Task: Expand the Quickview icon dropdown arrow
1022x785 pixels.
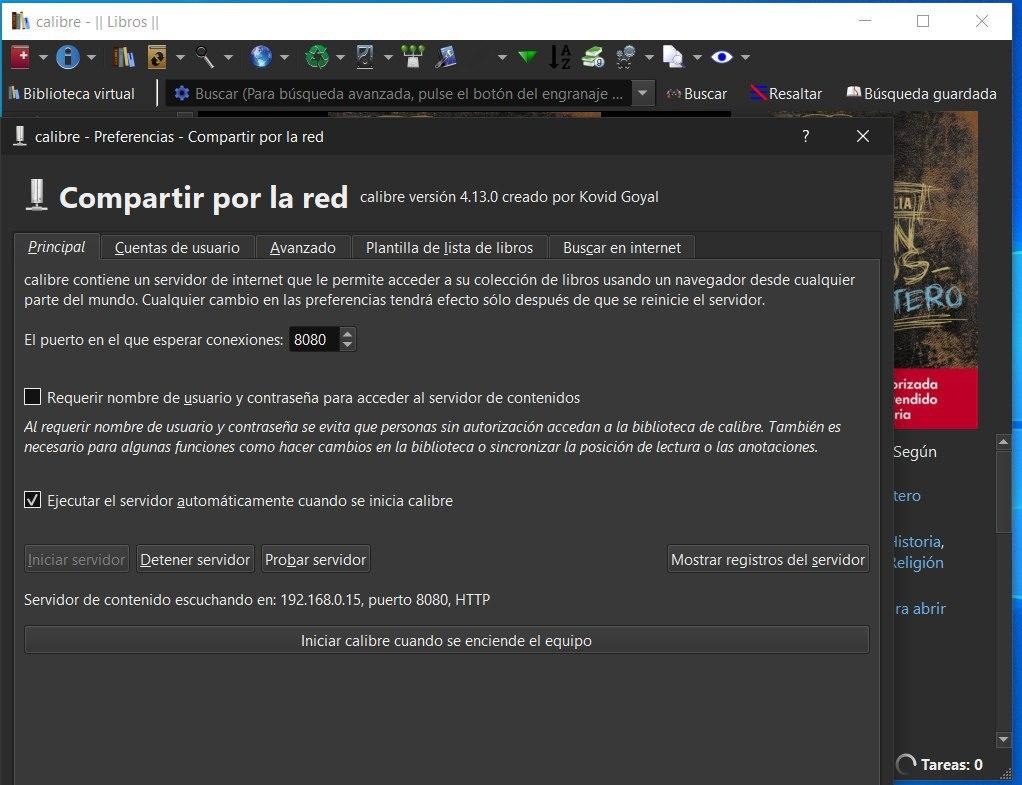Action: click(697, 57)
